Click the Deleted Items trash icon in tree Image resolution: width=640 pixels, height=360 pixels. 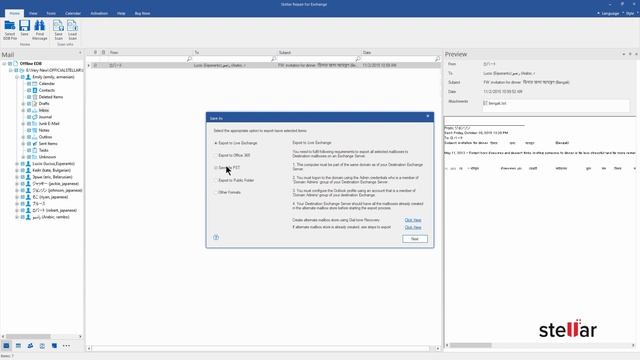click(35, 97)
